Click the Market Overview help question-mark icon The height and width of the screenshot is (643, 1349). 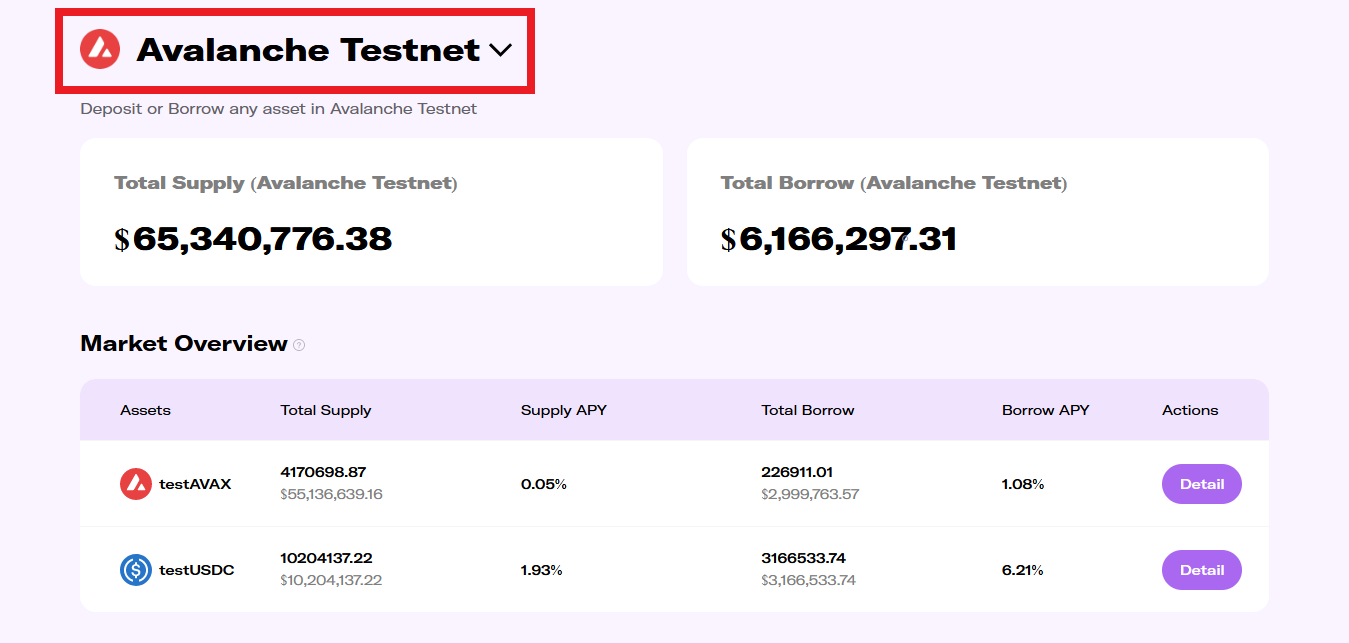298,345
